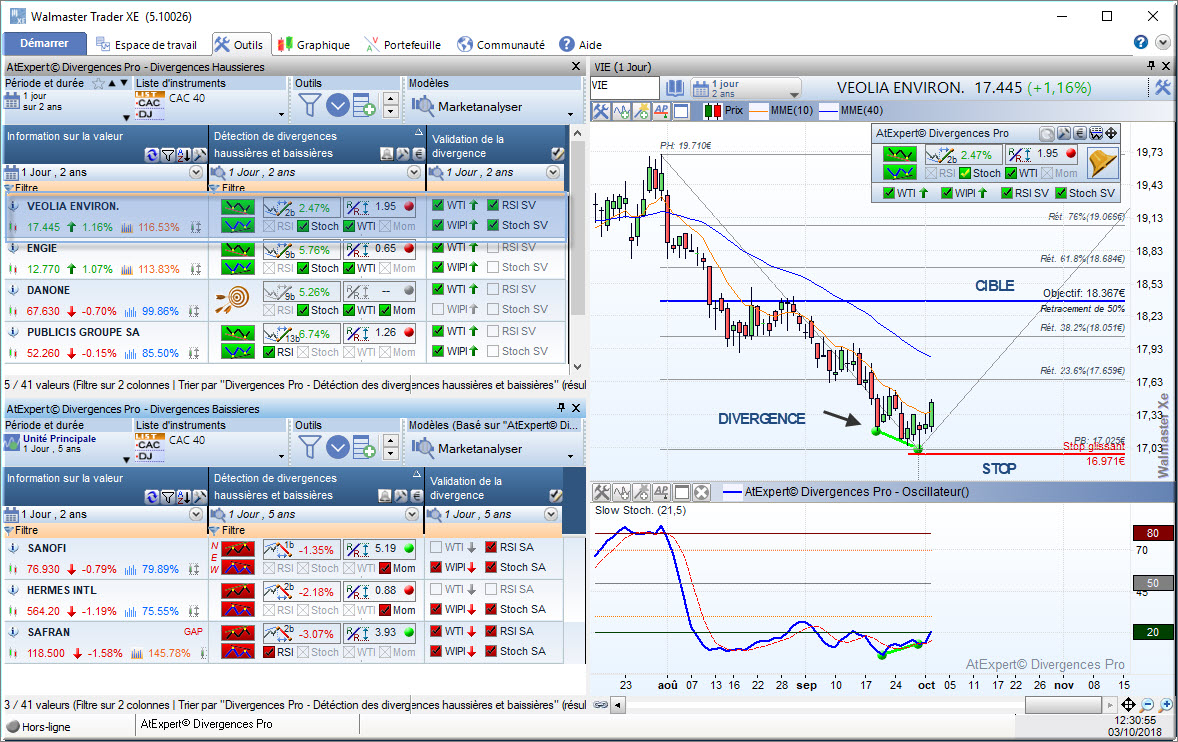Click the up stepper arrow in Haussieres tools
The image size is (1178, 742).
click(x=391, y=98)
